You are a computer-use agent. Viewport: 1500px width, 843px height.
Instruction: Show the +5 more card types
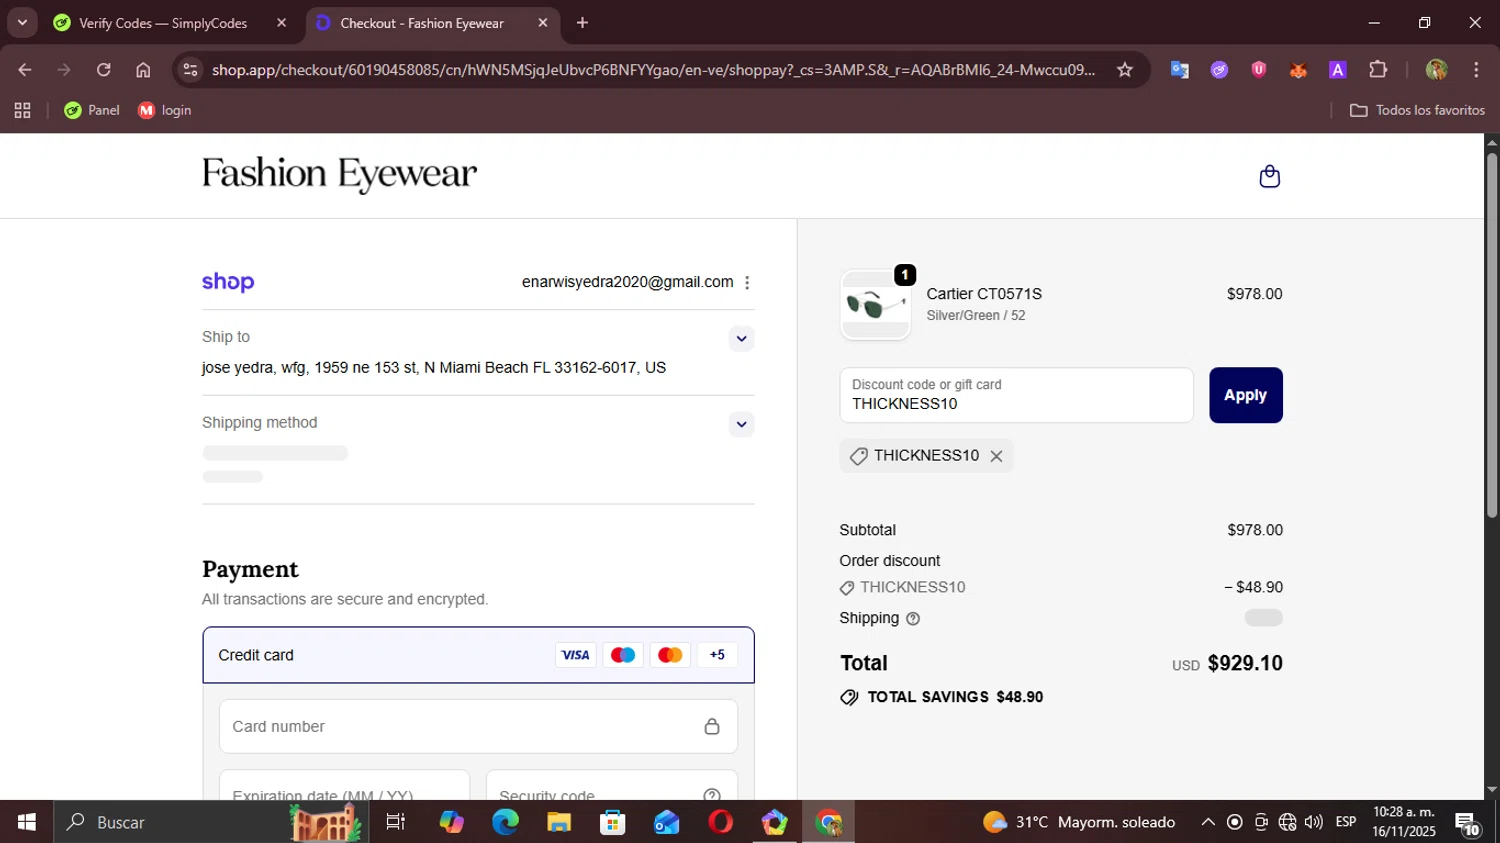(717, 655)
